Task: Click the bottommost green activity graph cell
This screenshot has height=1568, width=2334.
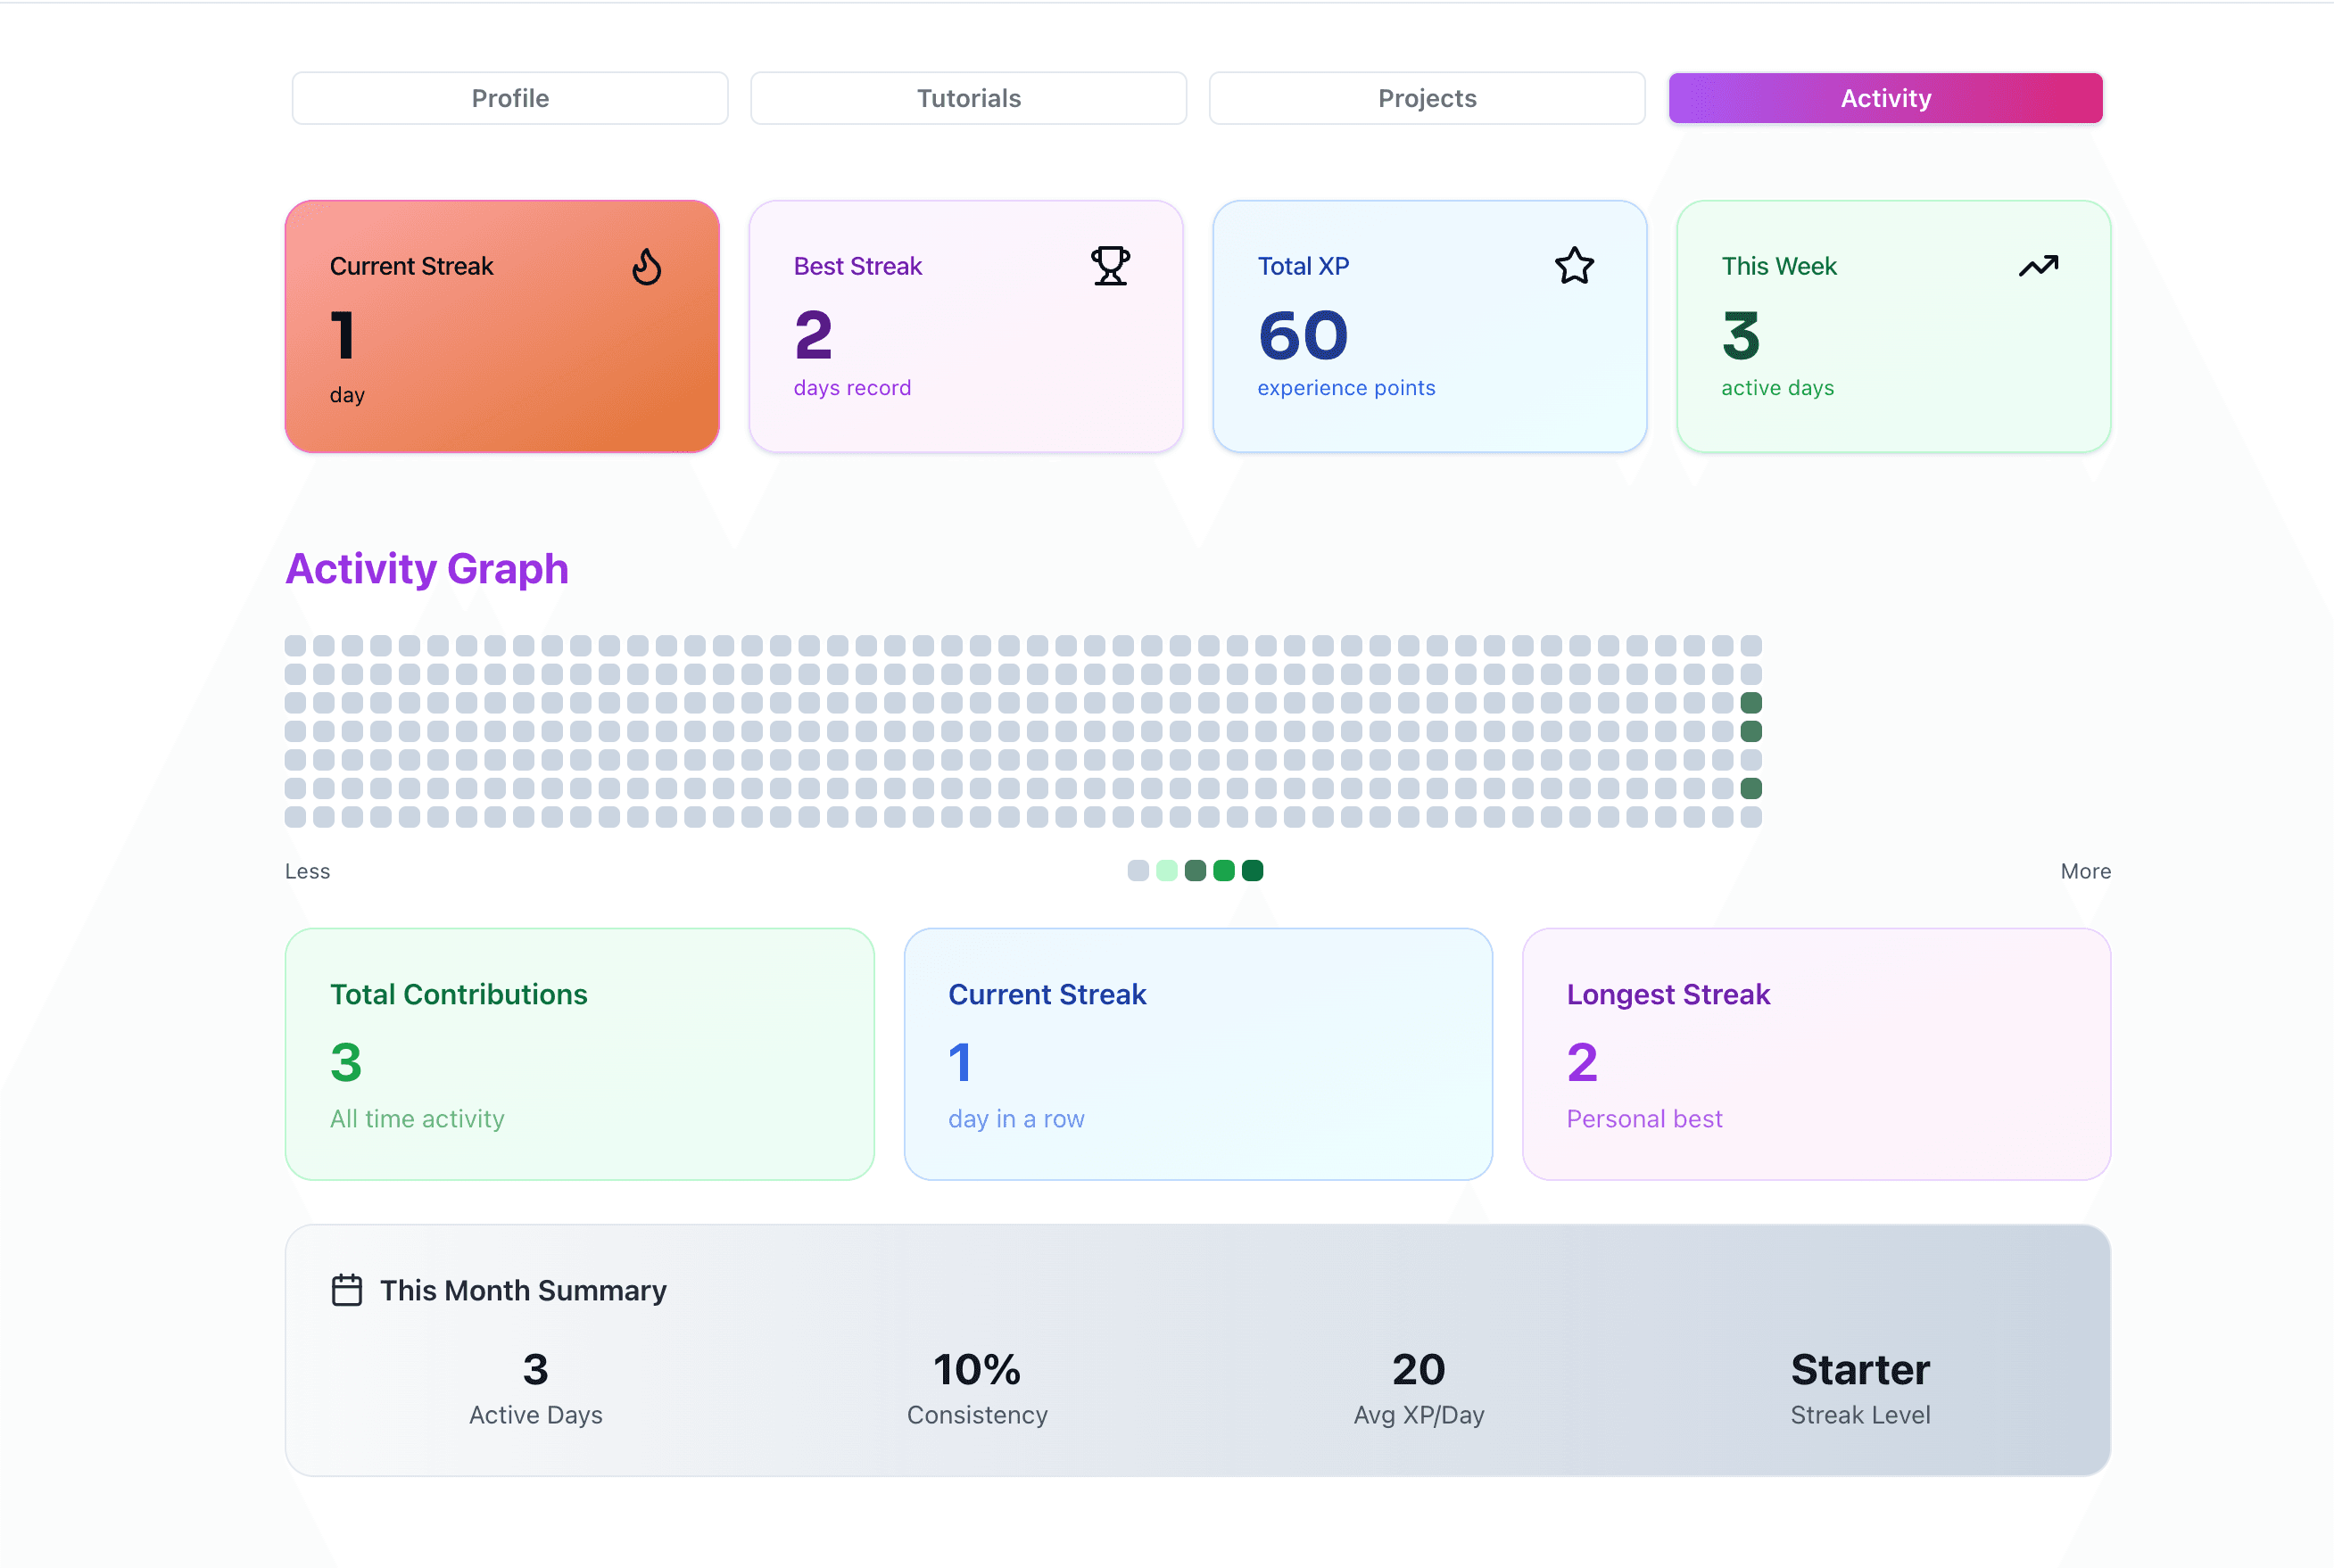Action: 1751,788
